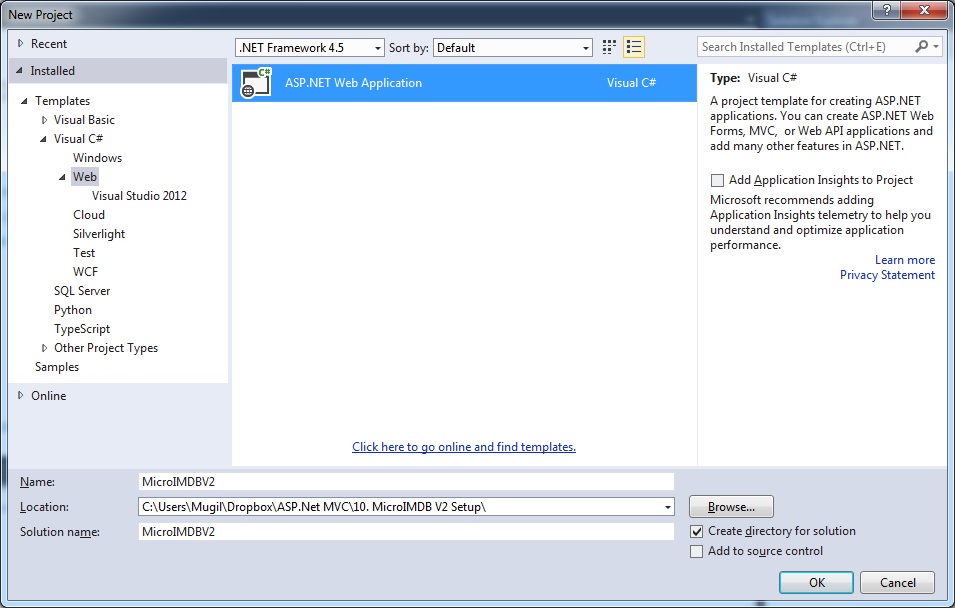955x608 pixels.
Task: Expand the Online section
Action: [x=20, y=395]
